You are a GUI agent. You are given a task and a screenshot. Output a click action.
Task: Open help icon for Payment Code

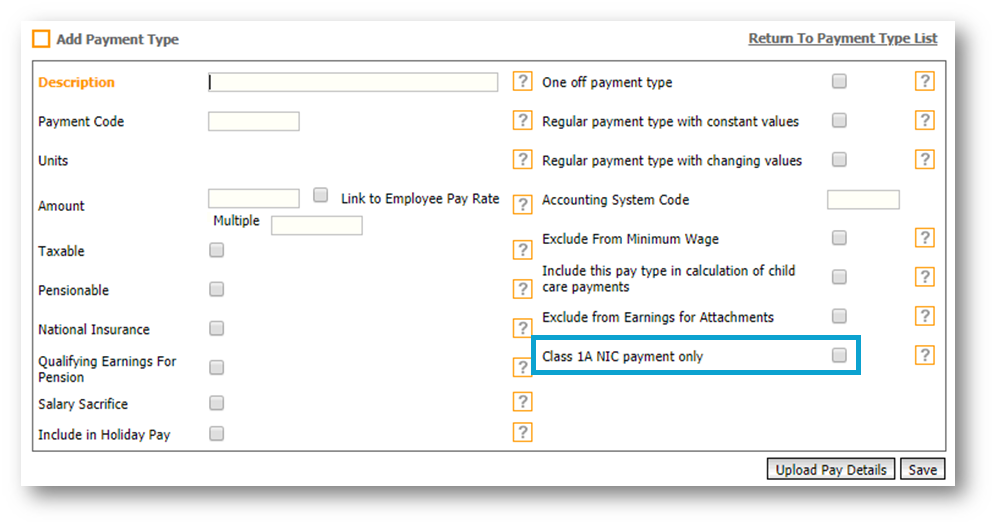pos(522,121)
